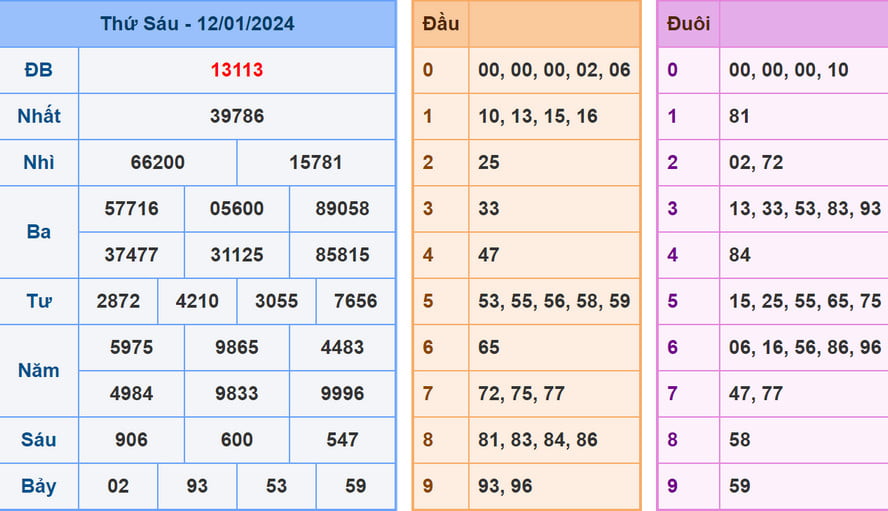Click the ĐB row label
888x511 pixels.
[x=39, y=70]
